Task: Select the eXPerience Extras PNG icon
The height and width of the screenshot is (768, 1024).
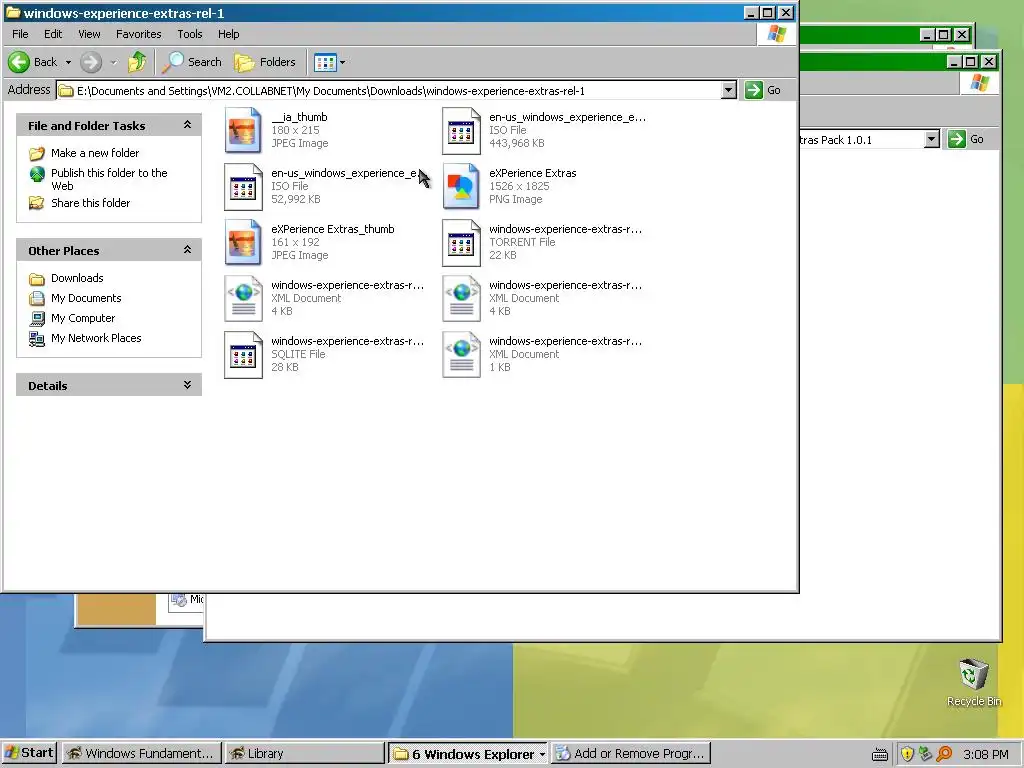Action: 461,186
